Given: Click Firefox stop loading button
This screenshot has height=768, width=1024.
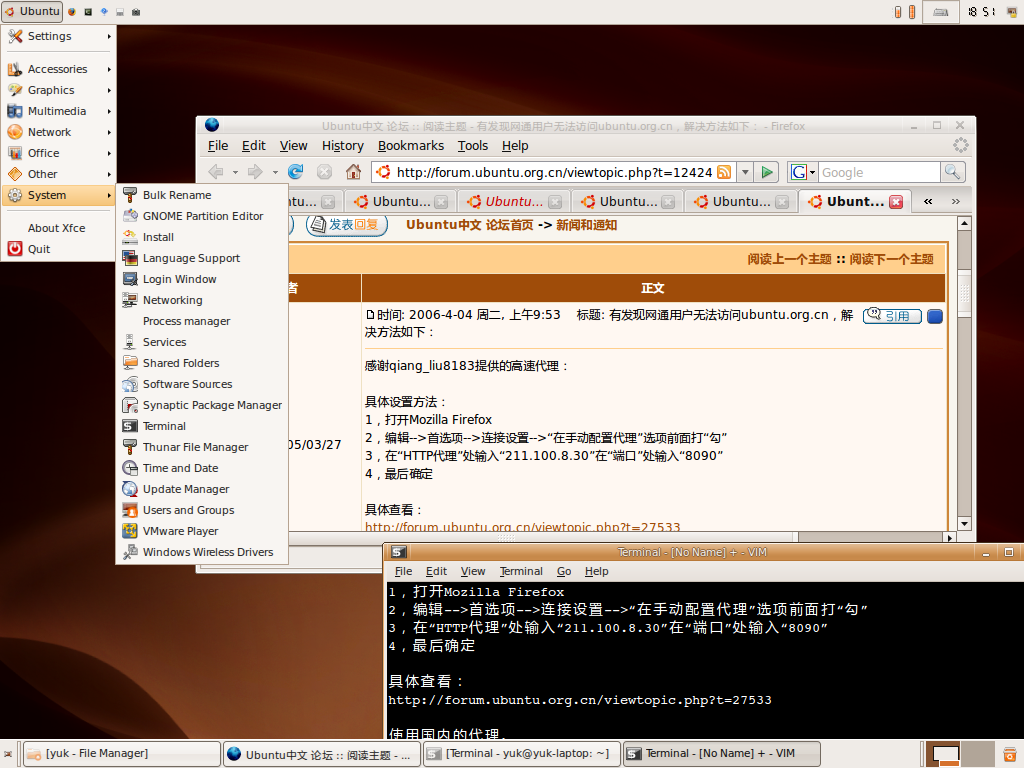Looking at the screenshot, I should [325, 172].
